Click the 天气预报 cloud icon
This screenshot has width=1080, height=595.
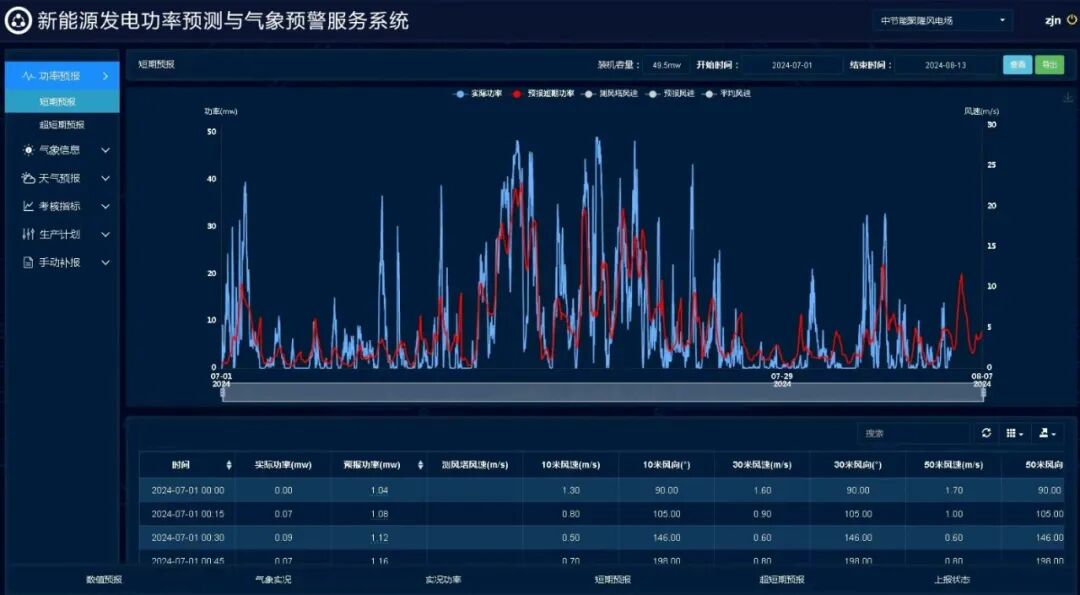27,177
